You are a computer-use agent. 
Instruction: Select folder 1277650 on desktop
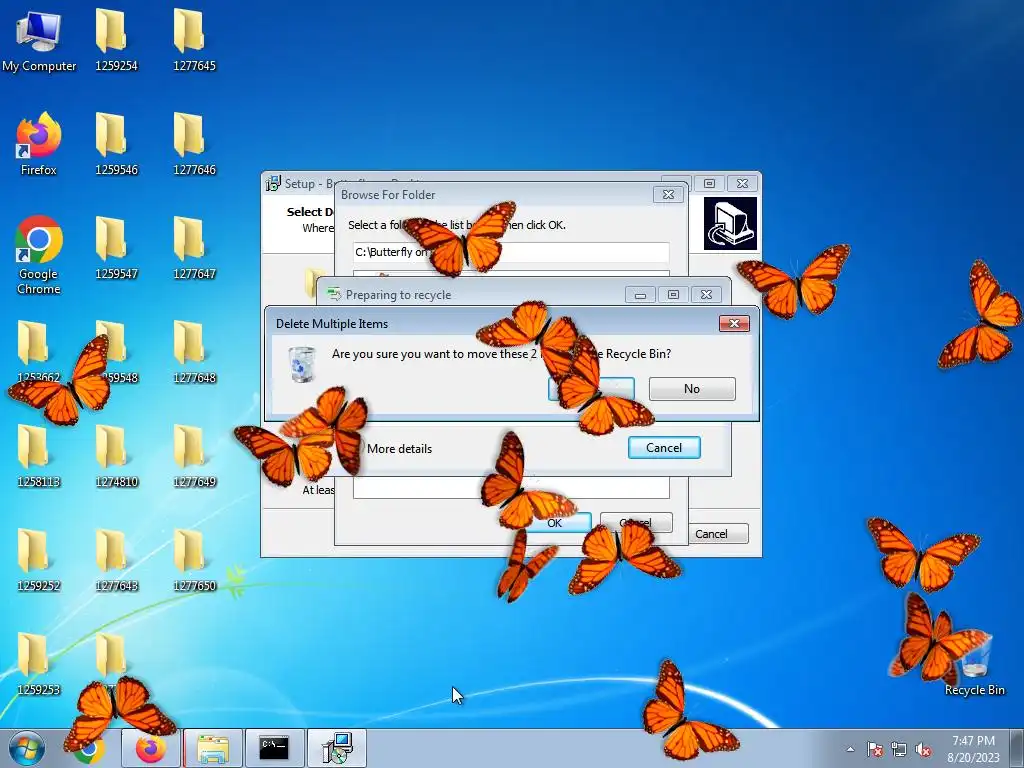click(194, 560)
